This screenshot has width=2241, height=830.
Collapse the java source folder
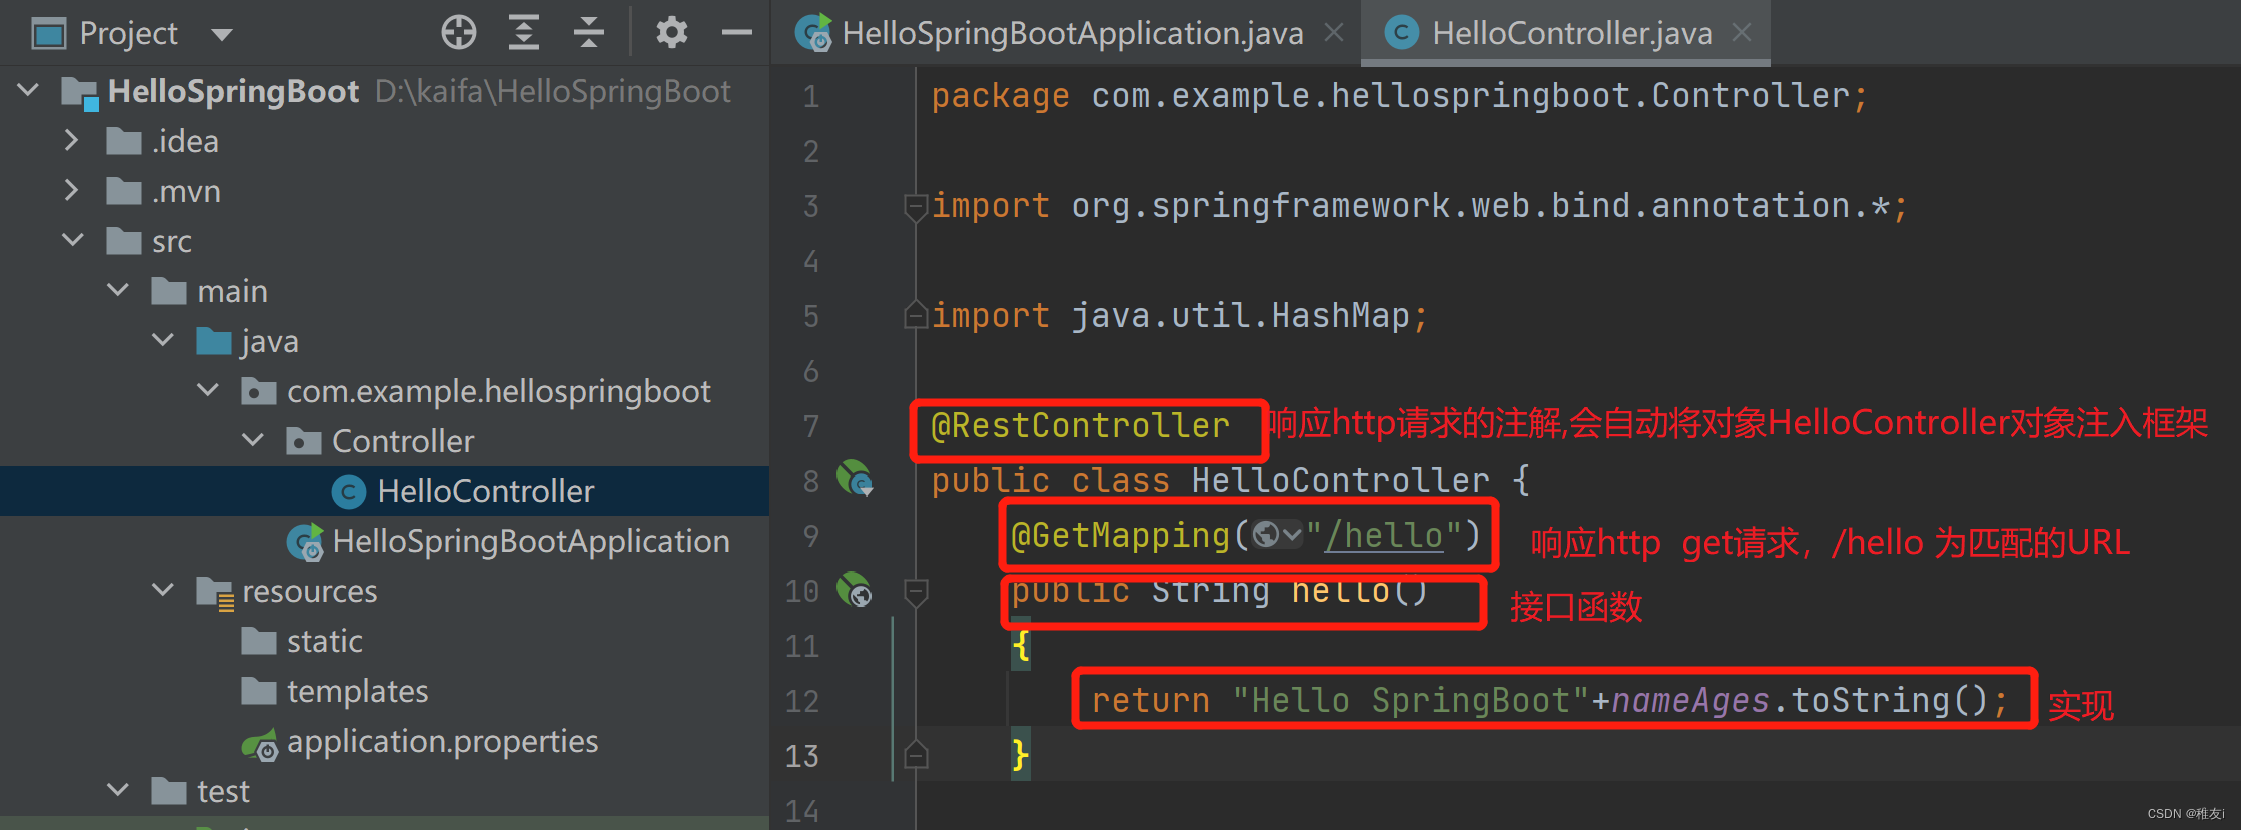163,340
